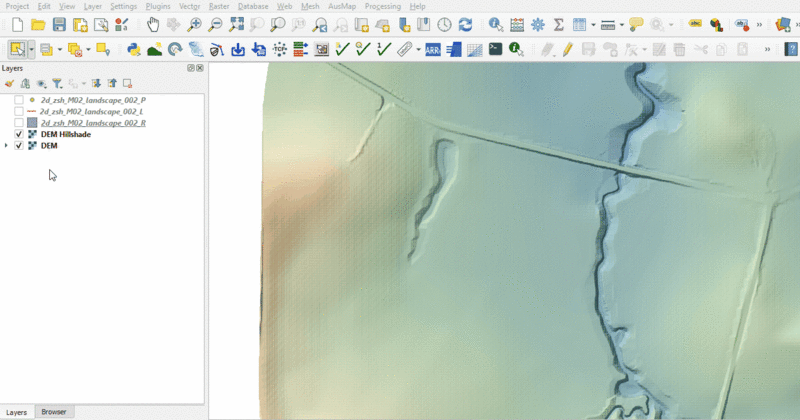
Task: Toggle the 2d_zsh_M02_landscape_002_R layer checkbox
Action: click(x=19, y=123)
